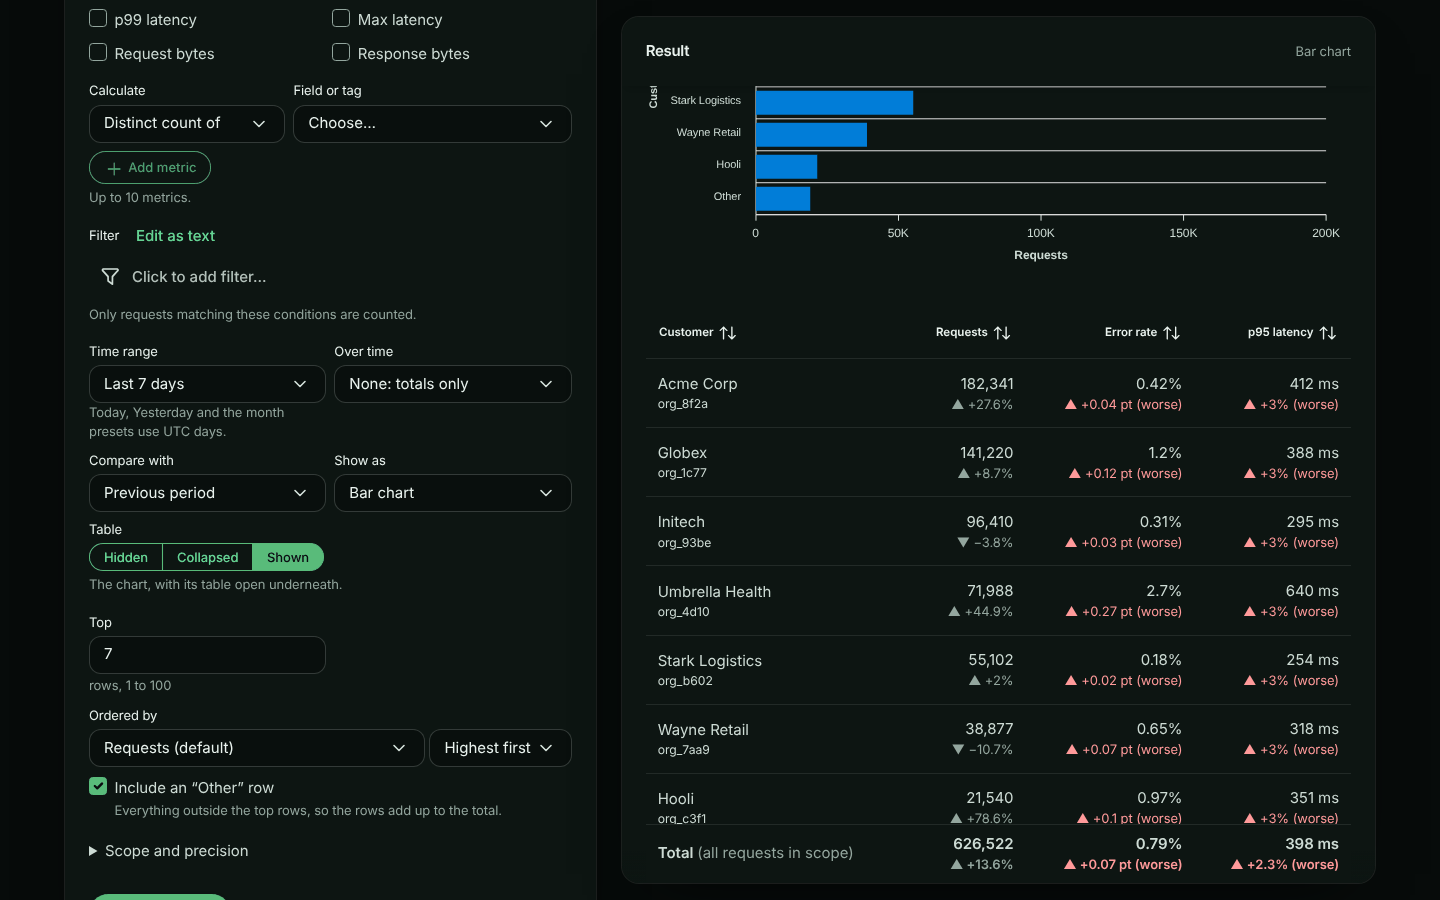The height and width of the screenshot is (900, 1440).
Task: Enable the p99 latency checkbox
Action: point(98,18)
